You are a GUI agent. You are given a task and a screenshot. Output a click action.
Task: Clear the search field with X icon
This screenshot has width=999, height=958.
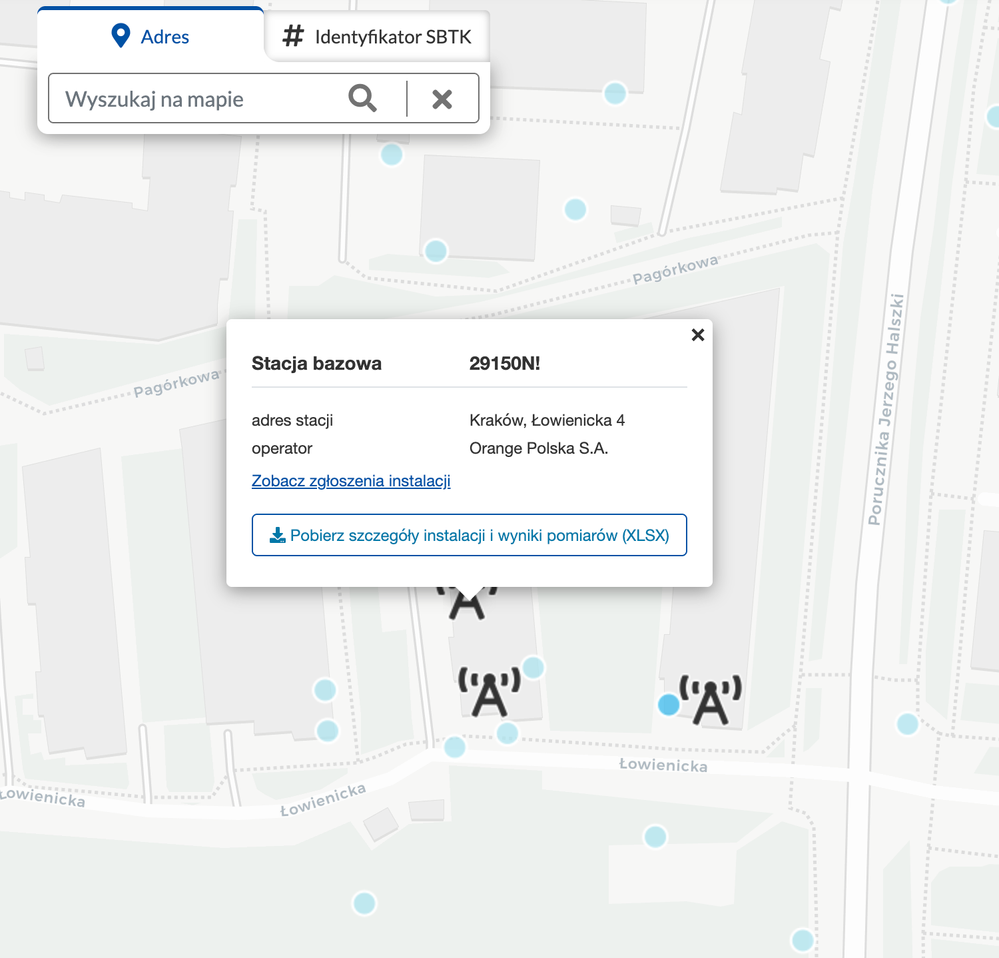(442, 99)
